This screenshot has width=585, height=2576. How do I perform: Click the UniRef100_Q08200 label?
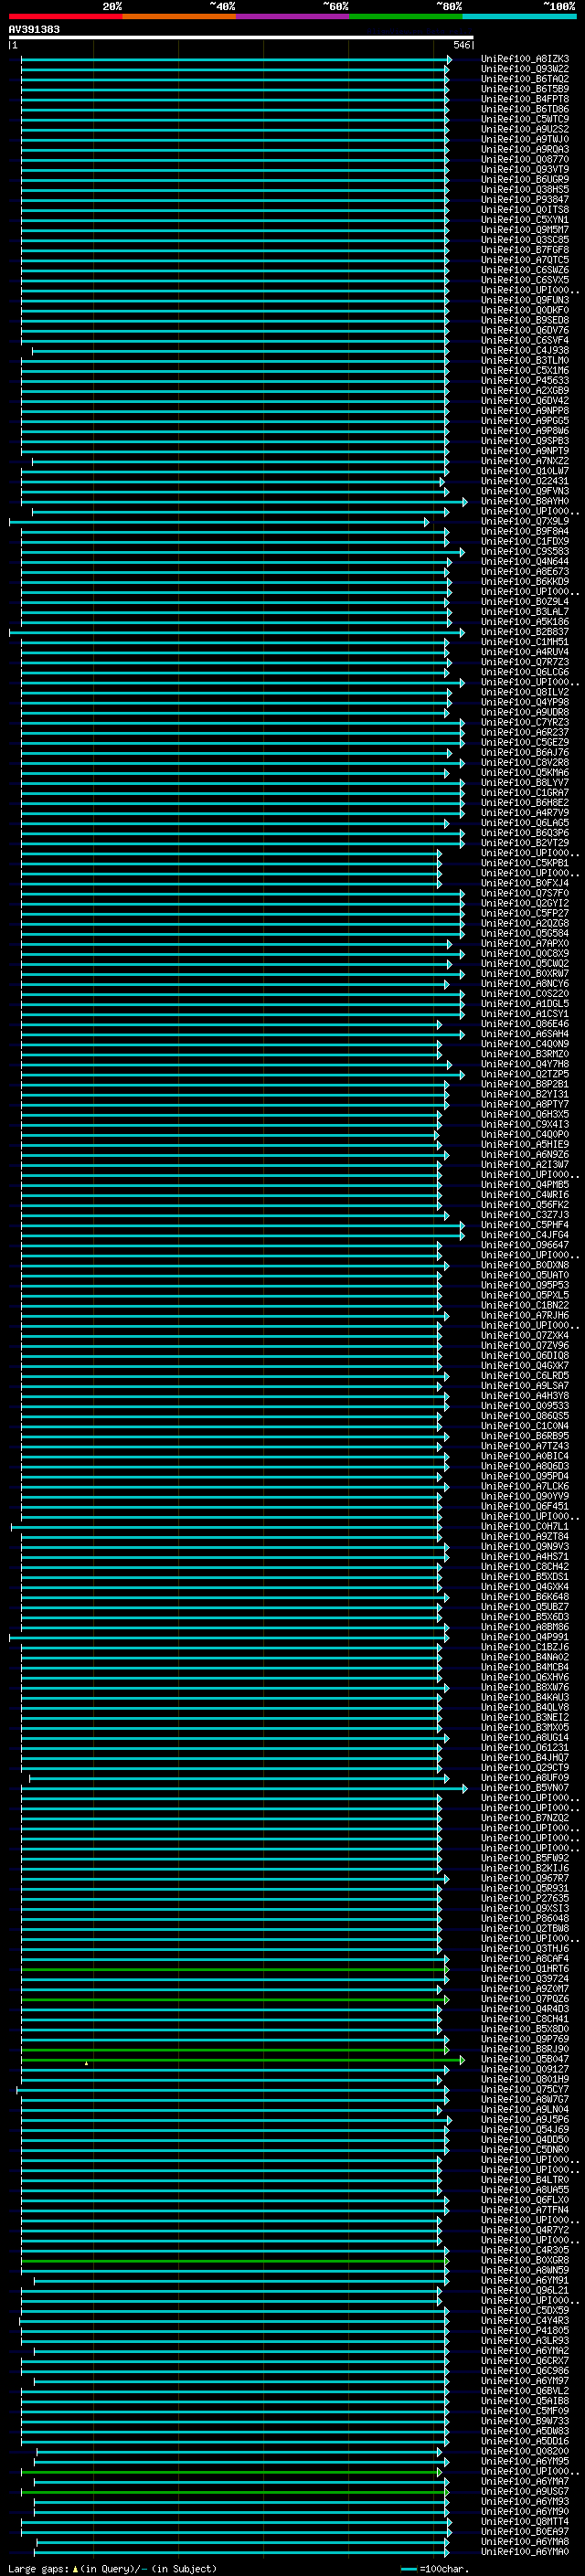pyautogui.click(x=524, y=2452)
